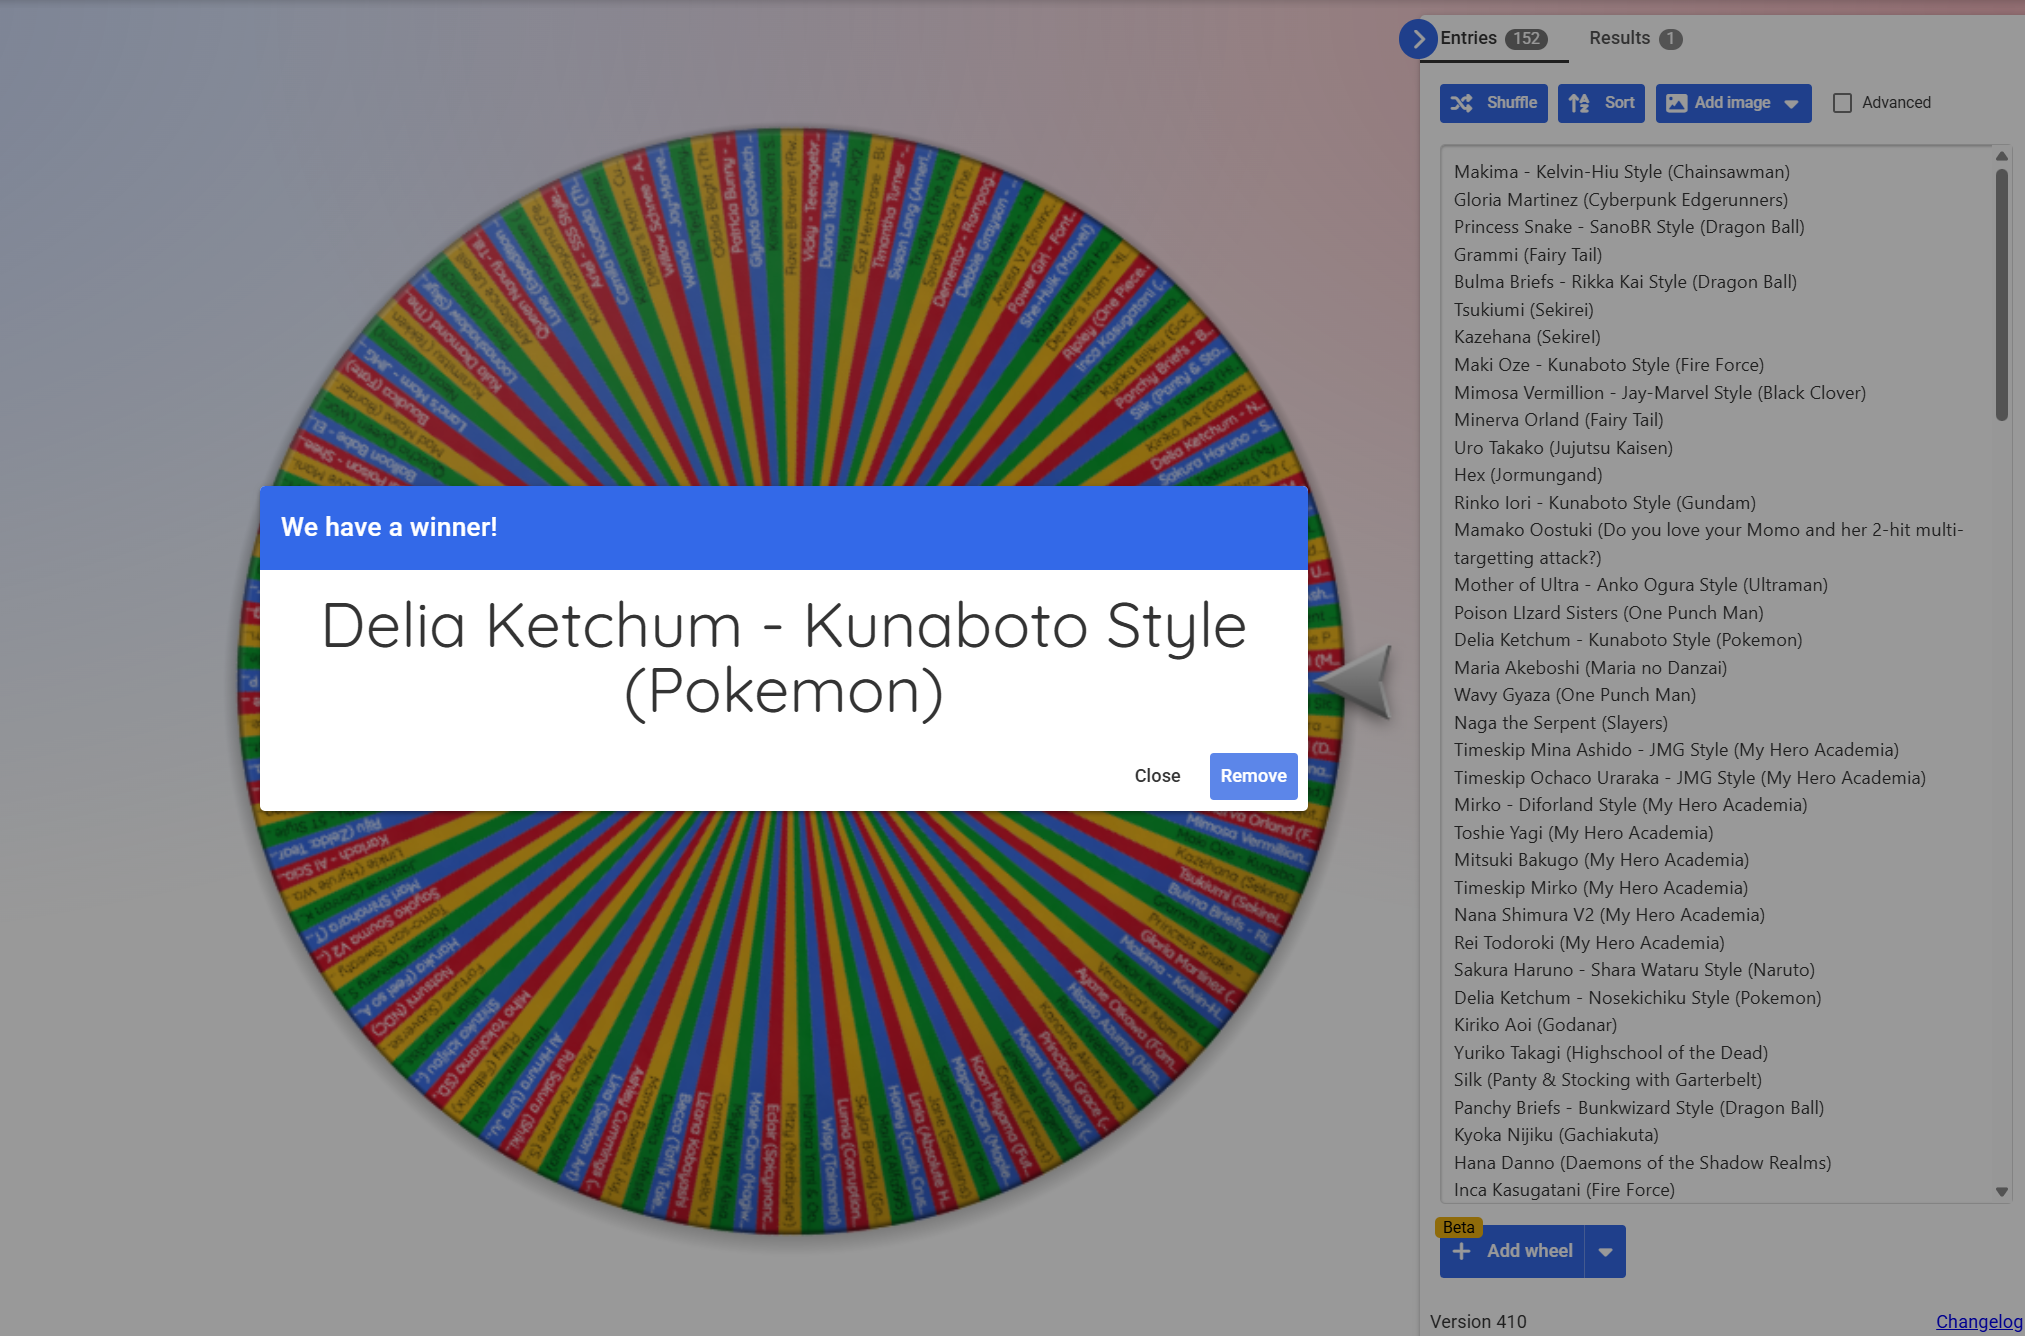Close the winner dialog
This screenshot has width=2025, height=1336.
tap(1157, 776)
